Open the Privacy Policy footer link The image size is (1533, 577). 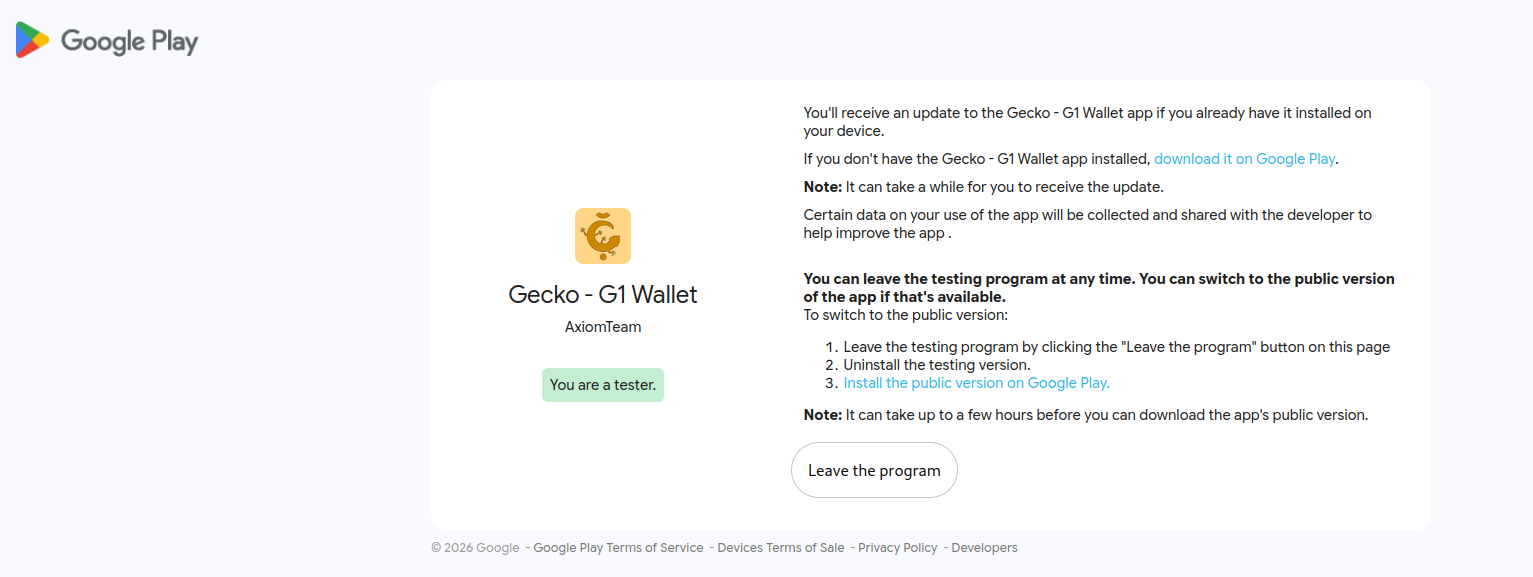click(x=897, y=548)
